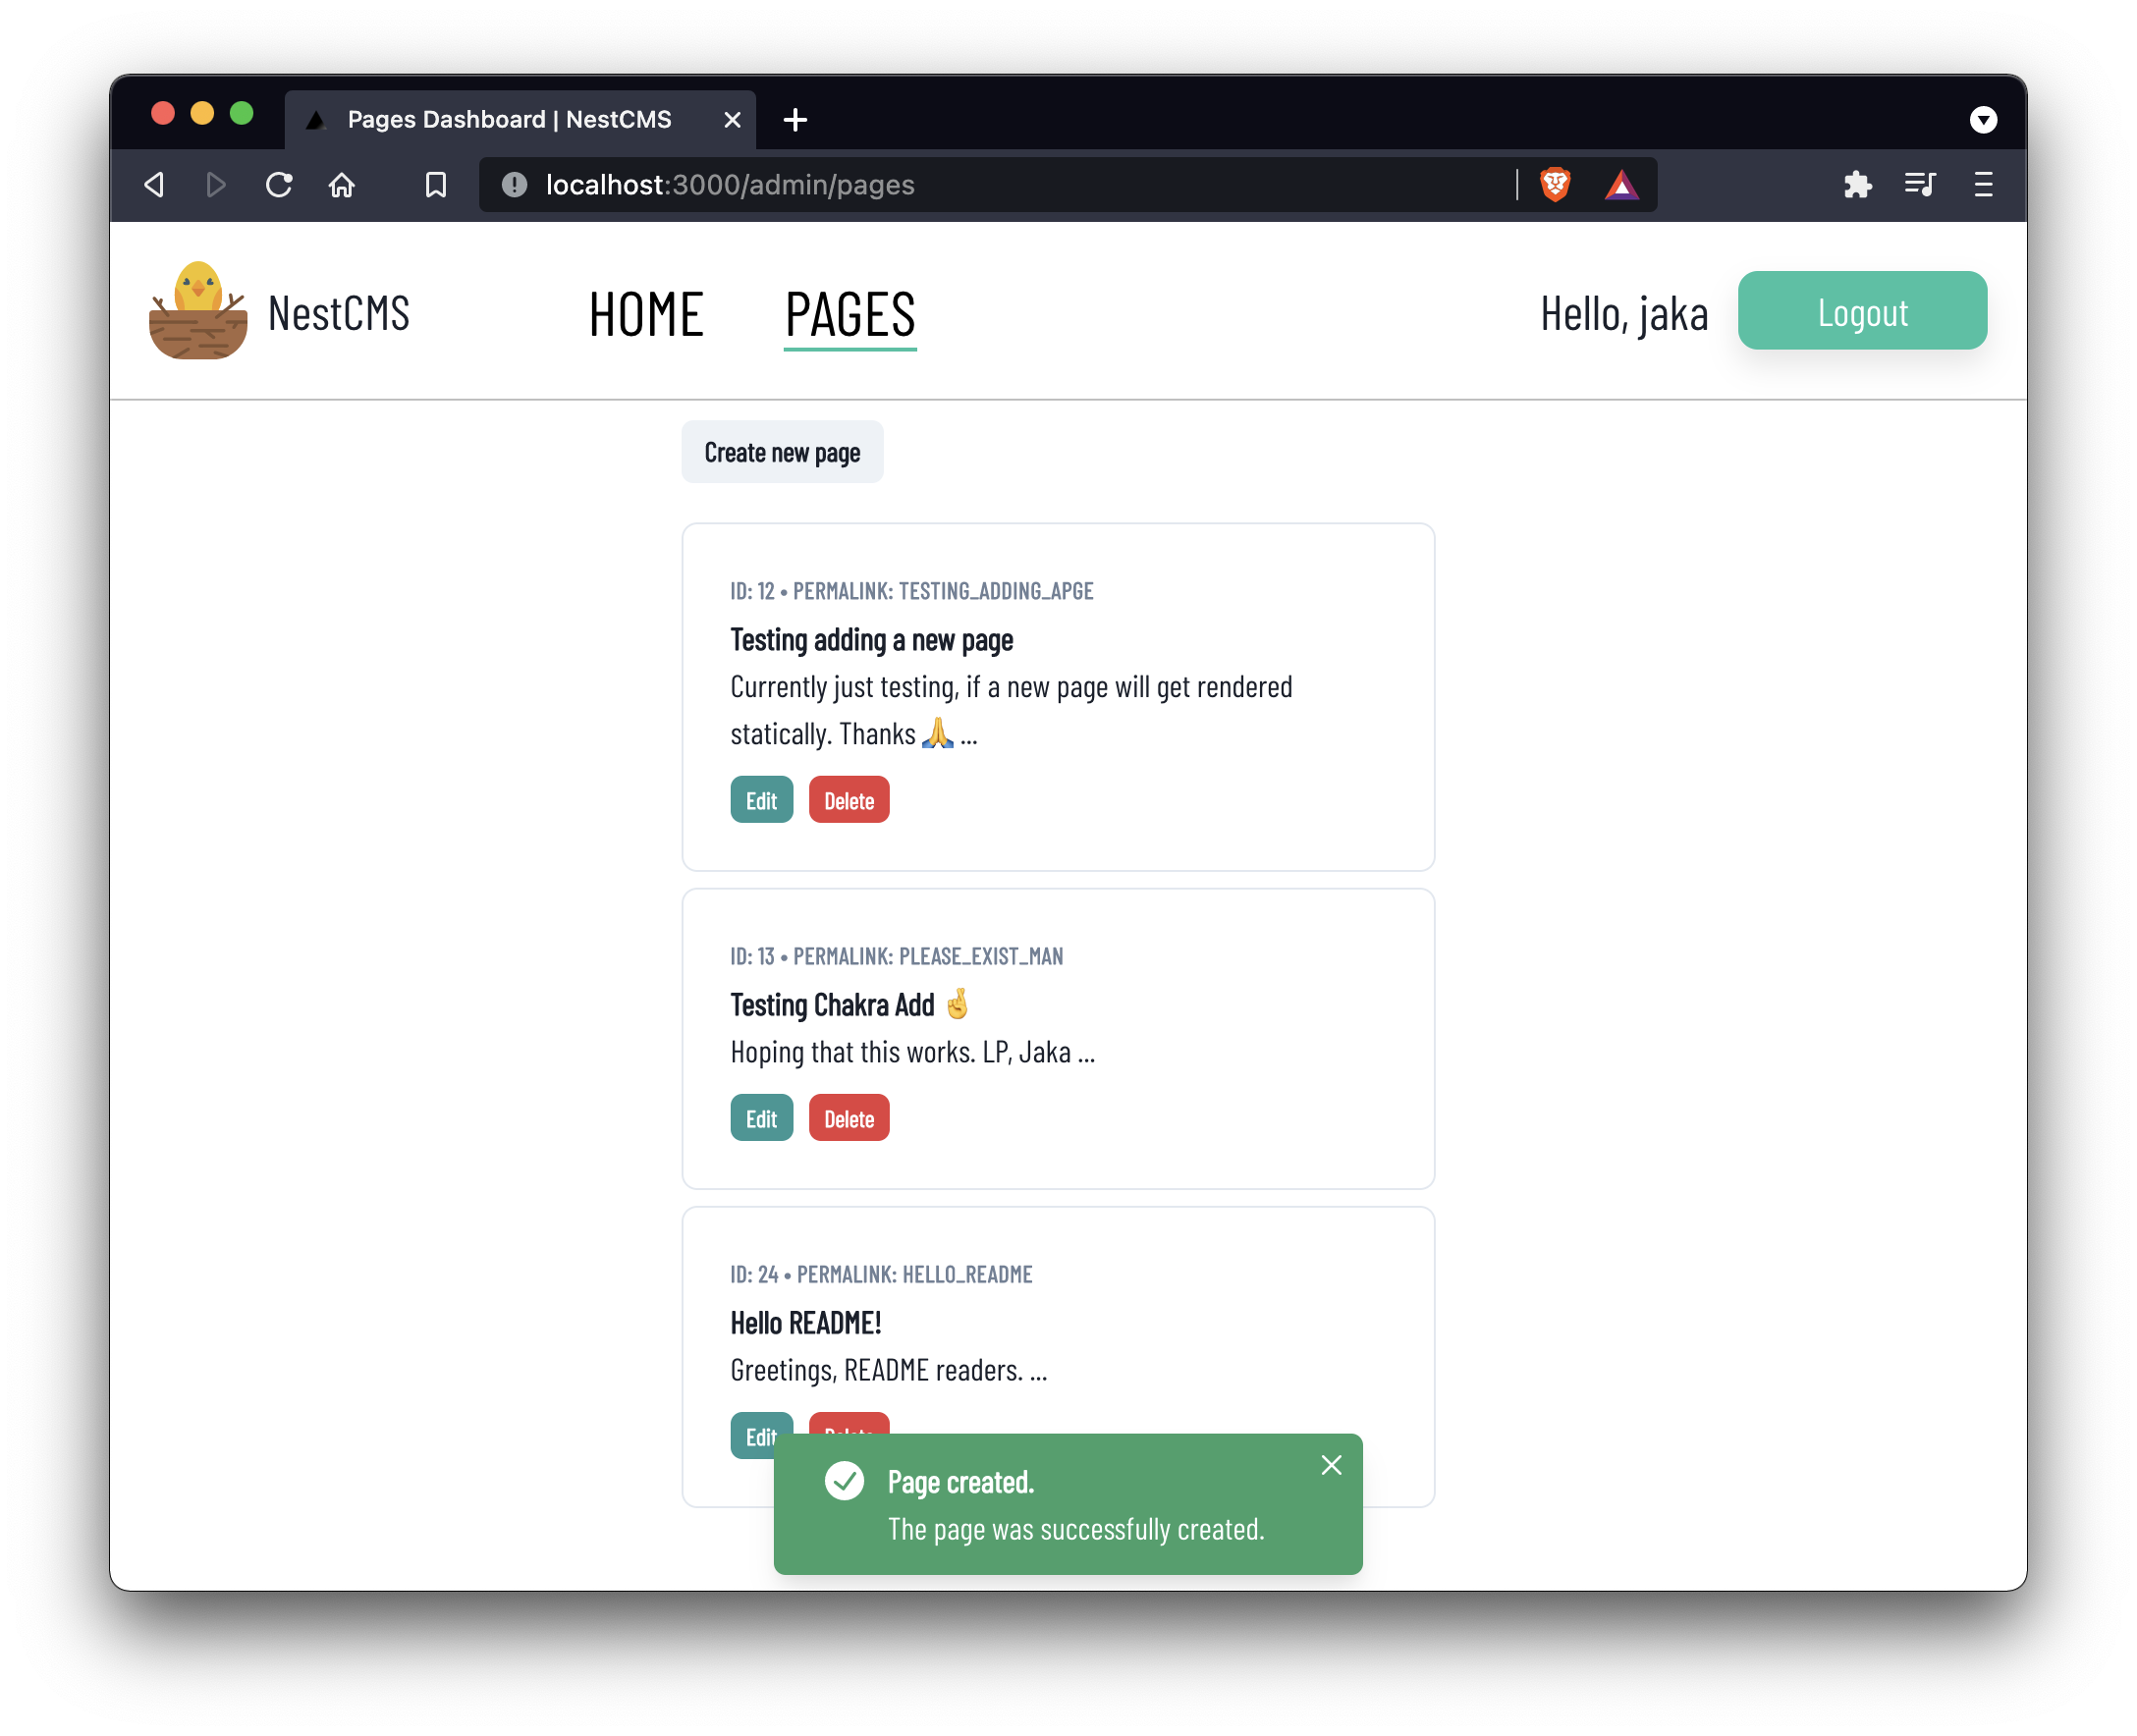Select the PAGES navigation item
Image resolution: width=2137 pixels, height=1736 pixels.
tap(850, 314)
